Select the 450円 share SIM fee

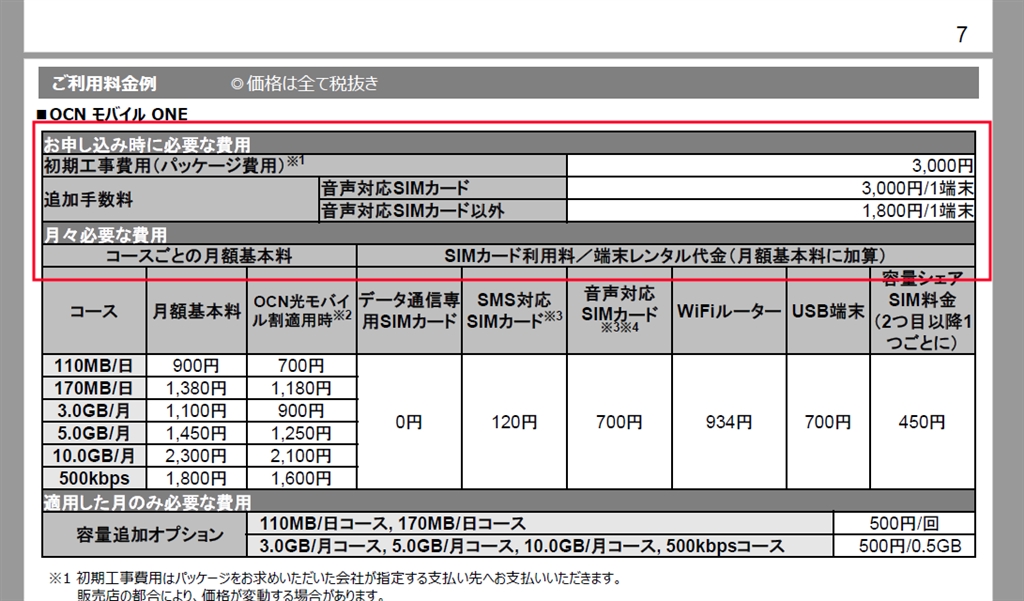922,422
